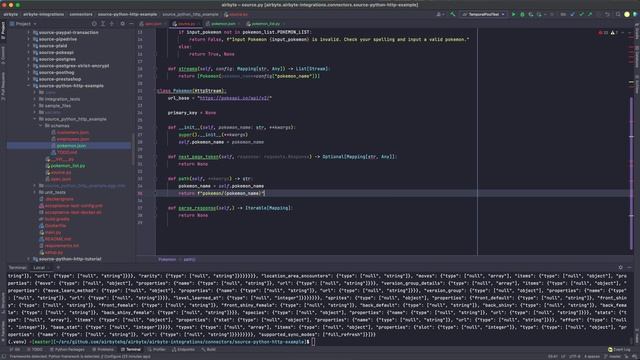Click the terminal command prompt input
640x360 pixels.
(313, 342)
